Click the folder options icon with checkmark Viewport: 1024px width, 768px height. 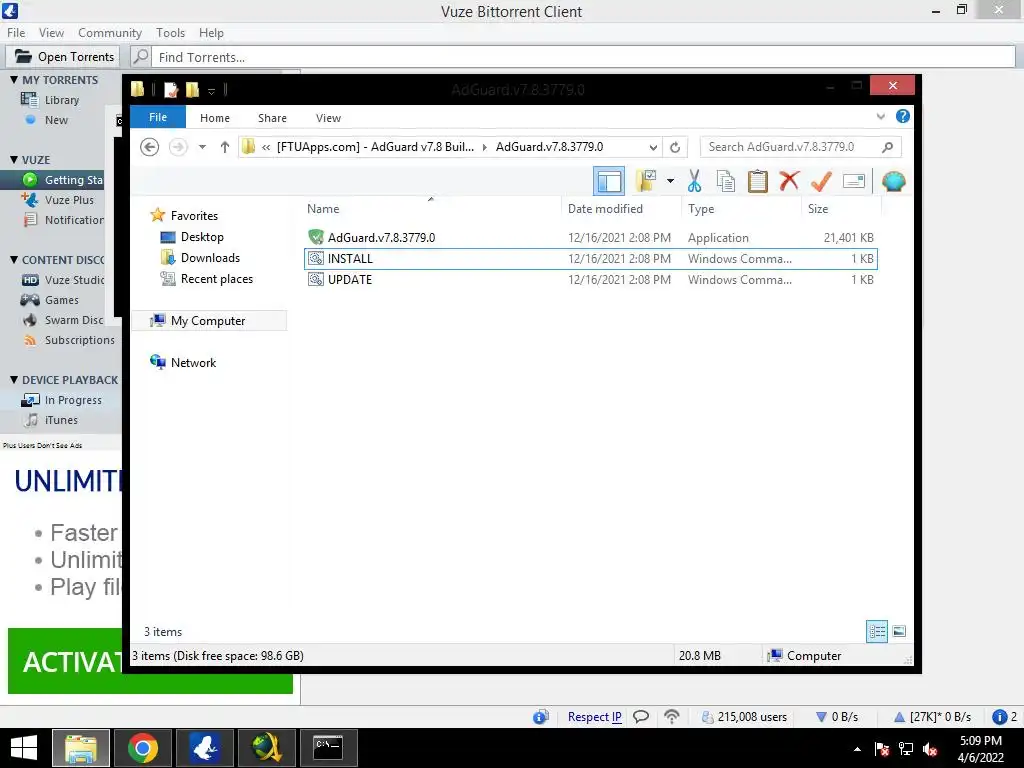[x=646, y=181]
